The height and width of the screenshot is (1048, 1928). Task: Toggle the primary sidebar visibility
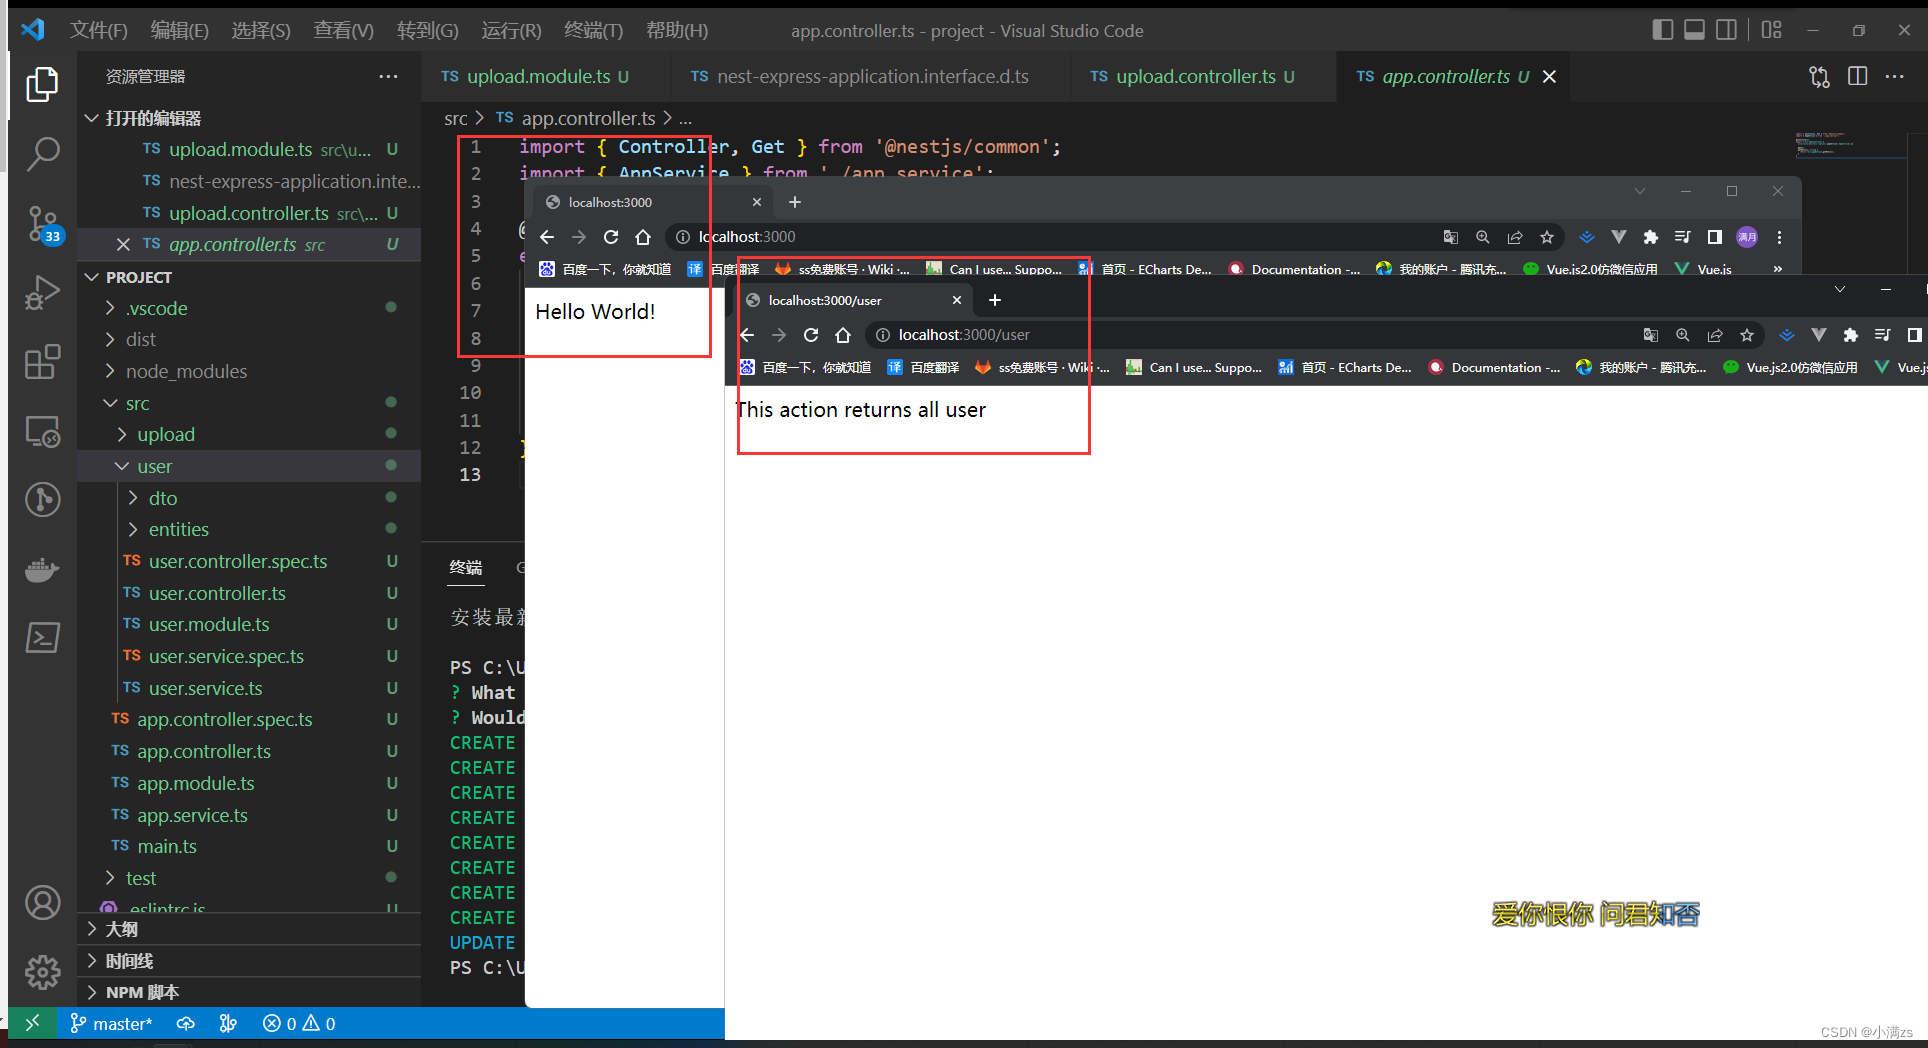coord(1662,30)
